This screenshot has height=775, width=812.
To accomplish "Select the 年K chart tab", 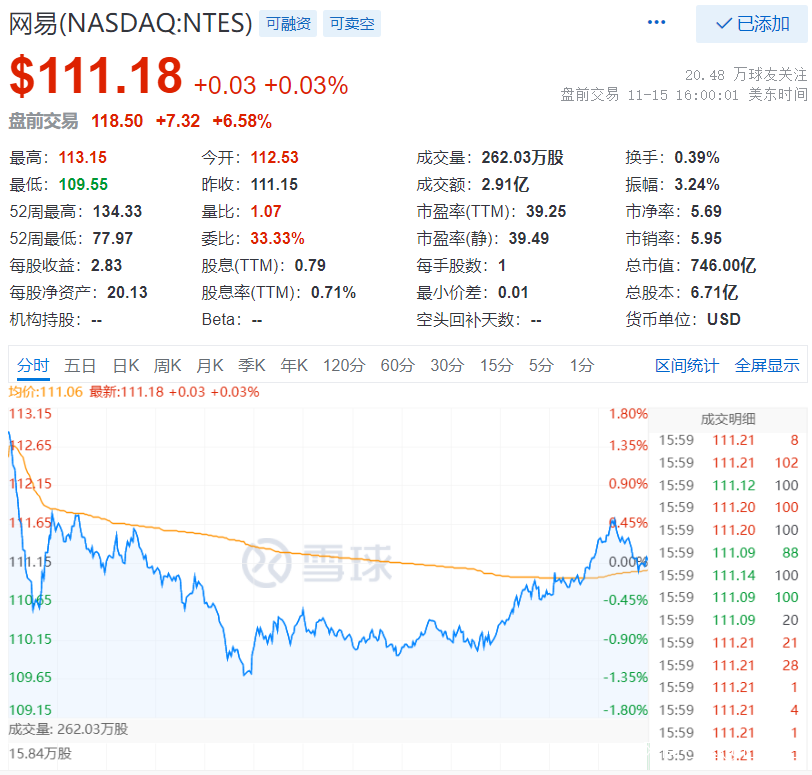I will (x=294, y=365).
